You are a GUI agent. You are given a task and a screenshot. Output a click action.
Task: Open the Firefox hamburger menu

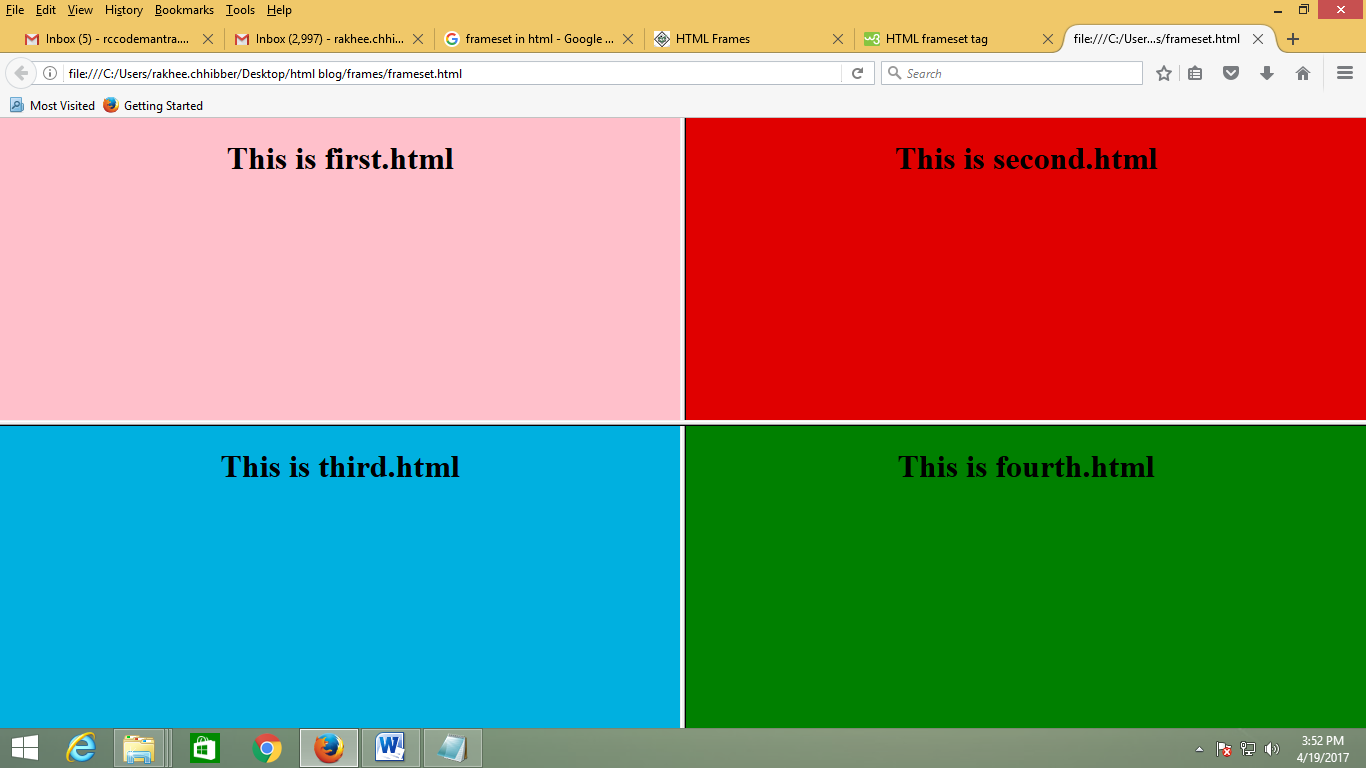tap(1343, 72)
